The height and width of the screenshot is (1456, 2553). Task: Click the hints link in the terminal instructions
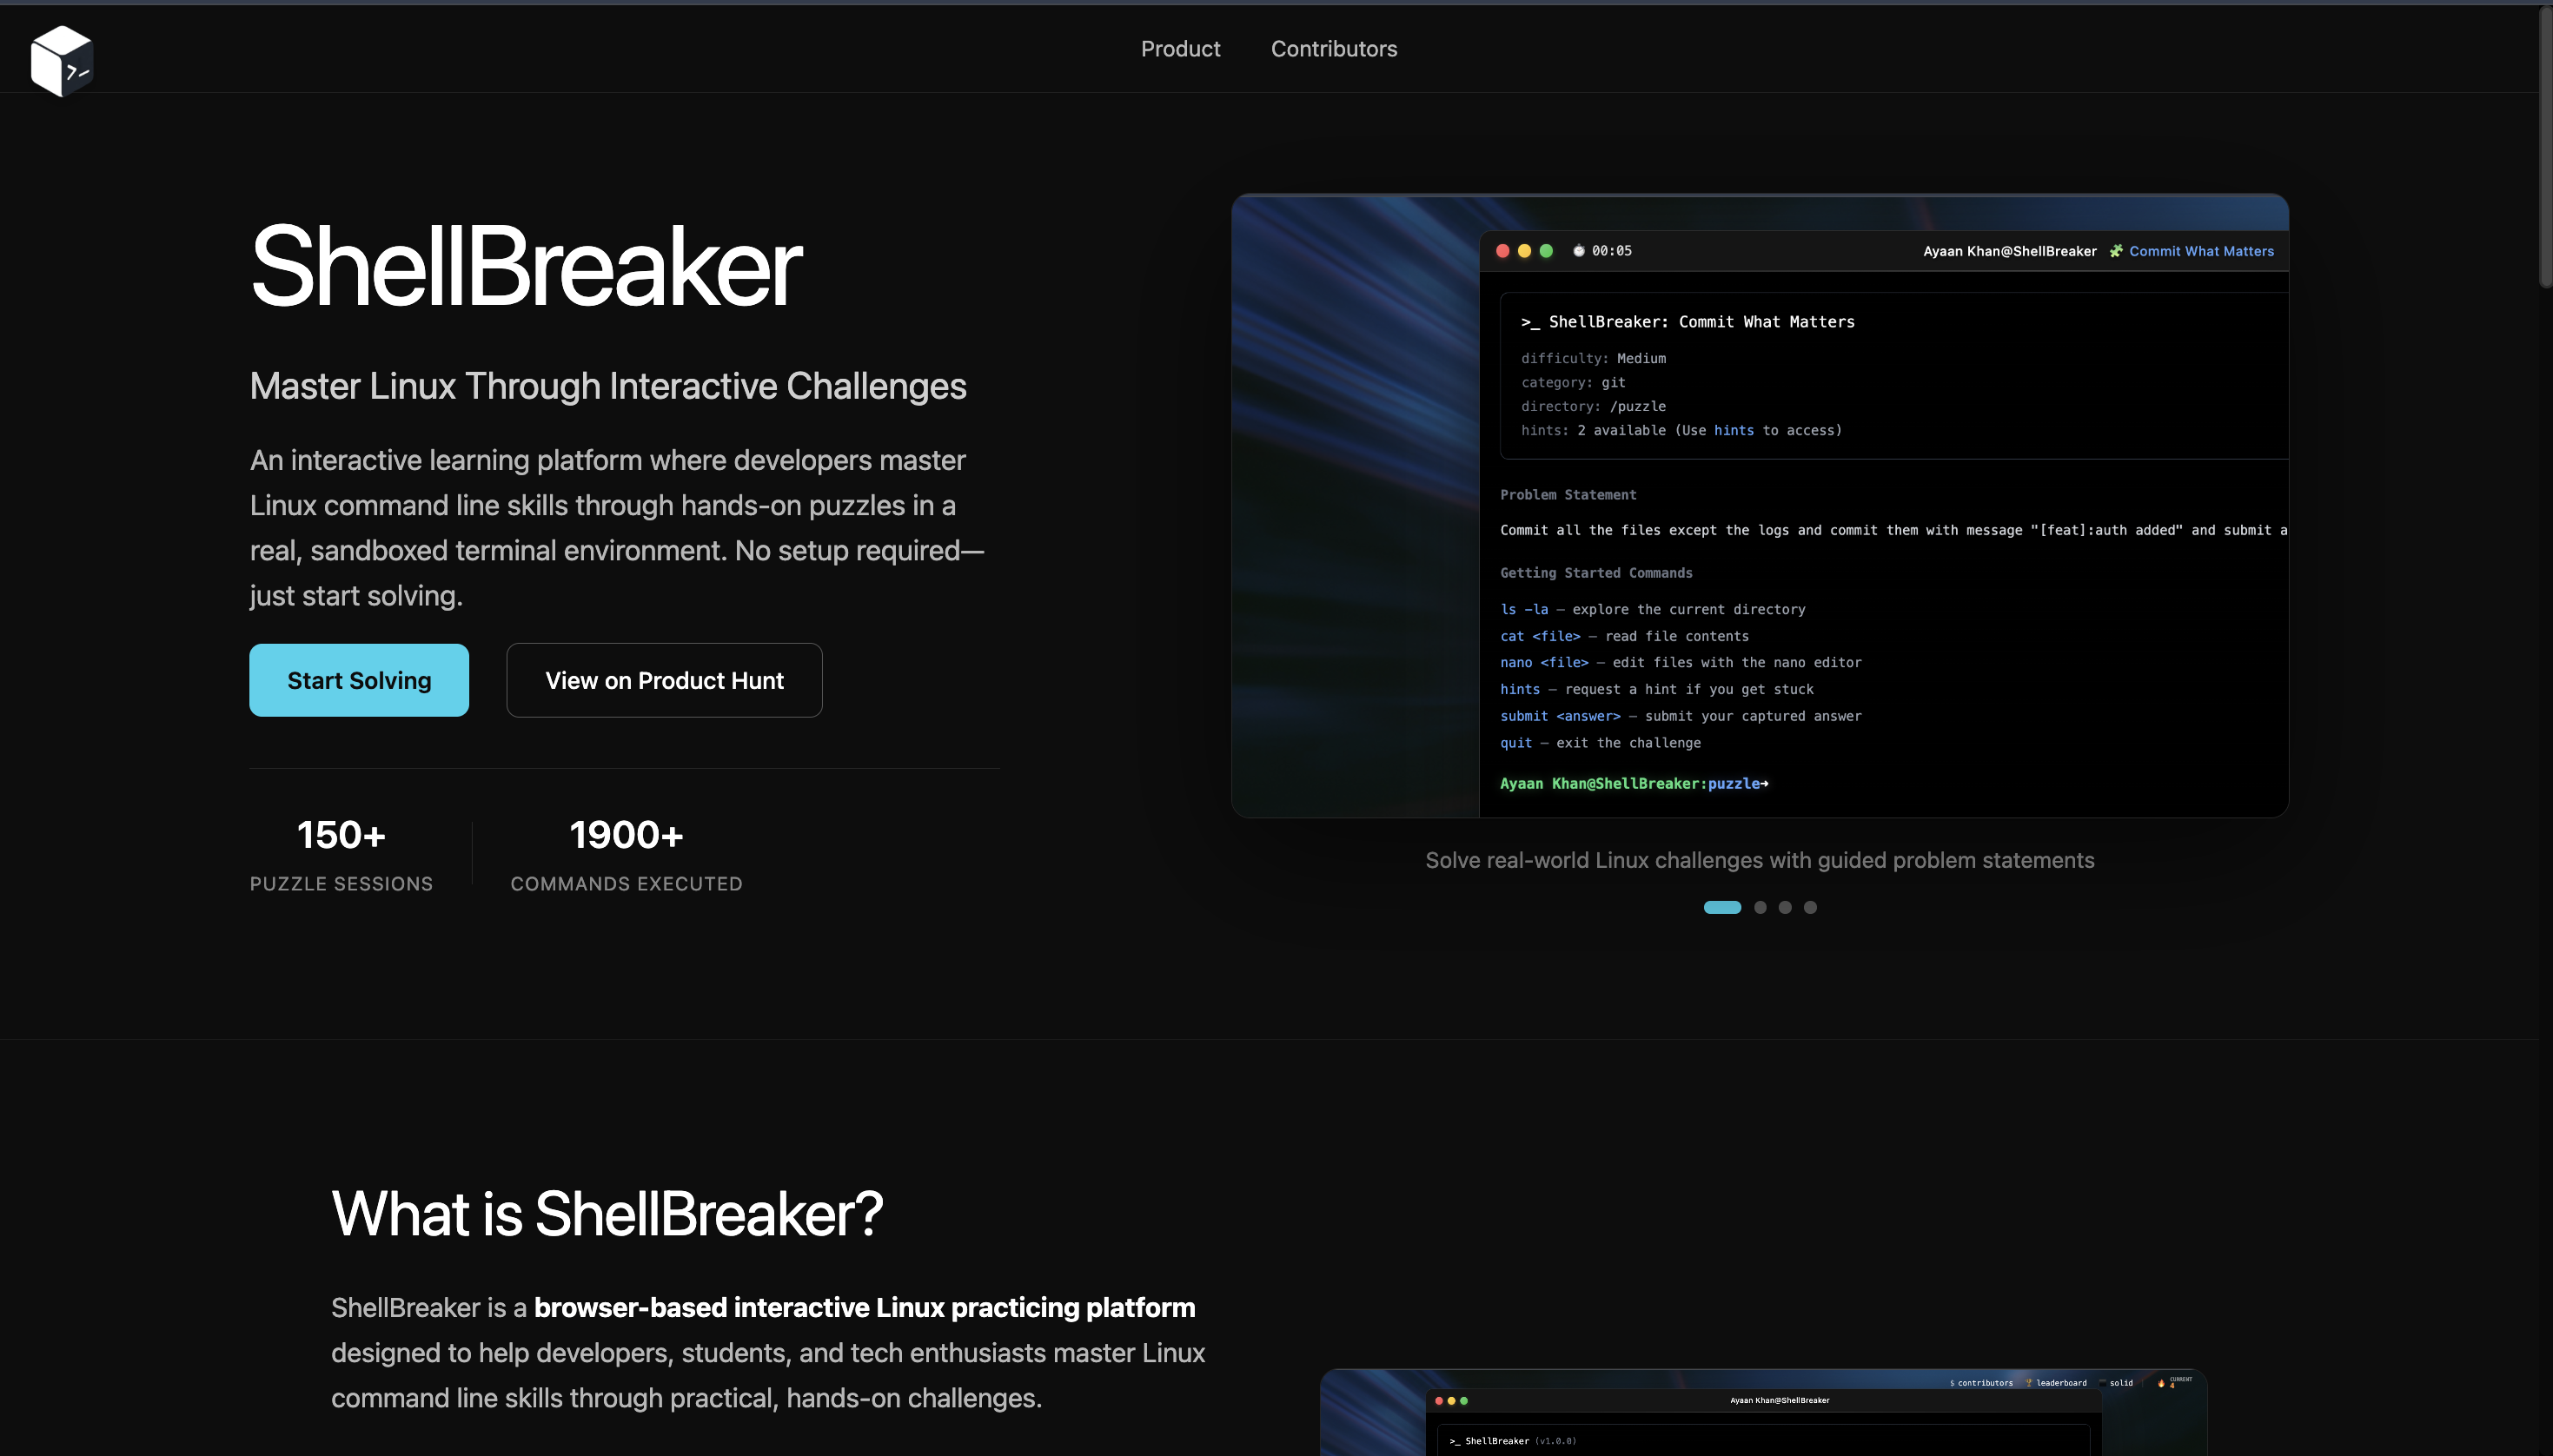[1734, 430]
